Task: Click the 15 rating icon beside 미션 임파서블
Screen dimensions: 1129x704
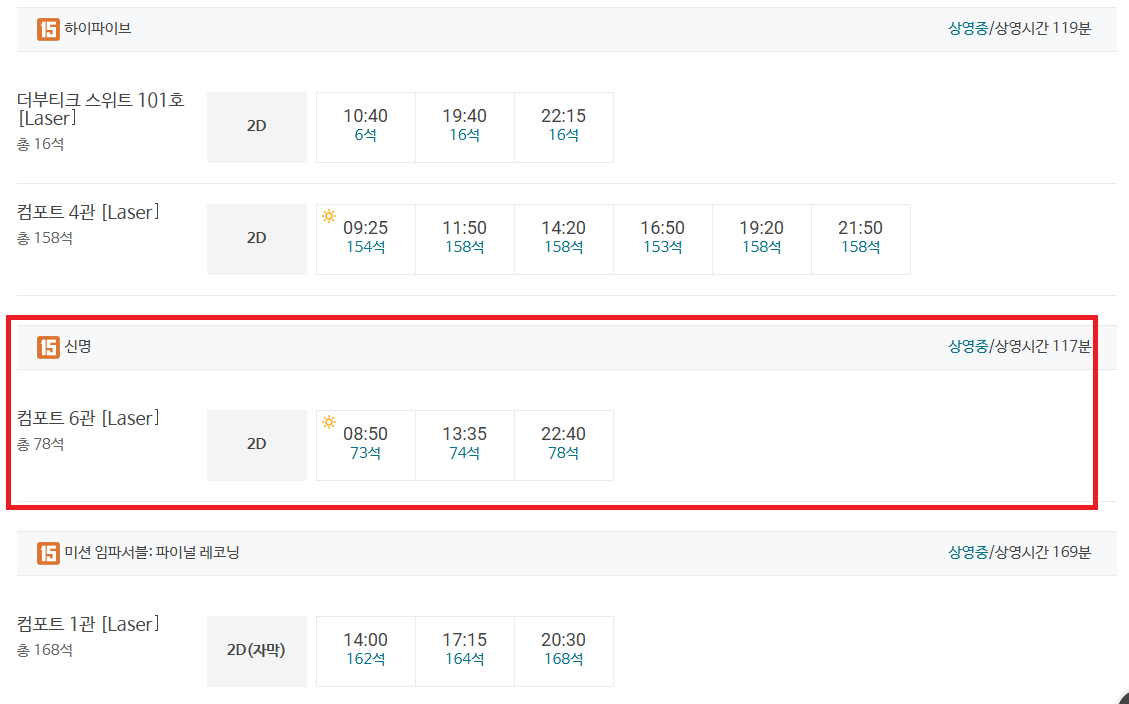Action: (48, 553)
